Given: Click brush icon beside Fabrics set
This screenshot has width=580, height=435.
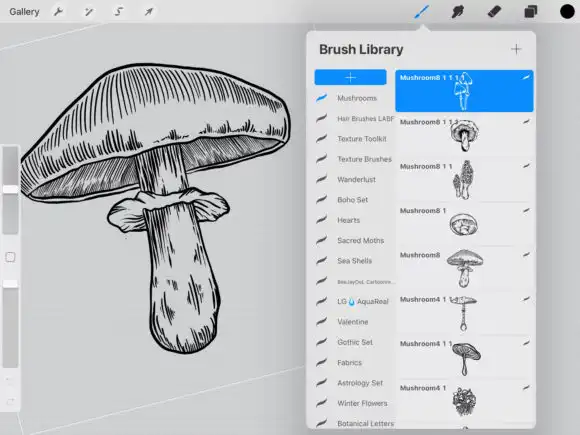Looking at the screenshot, I should pos(321,362).
